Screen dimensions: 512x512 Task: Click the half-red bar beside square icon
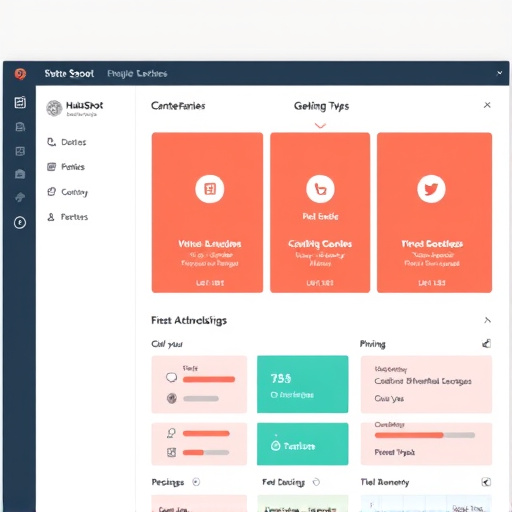(206, 452)
